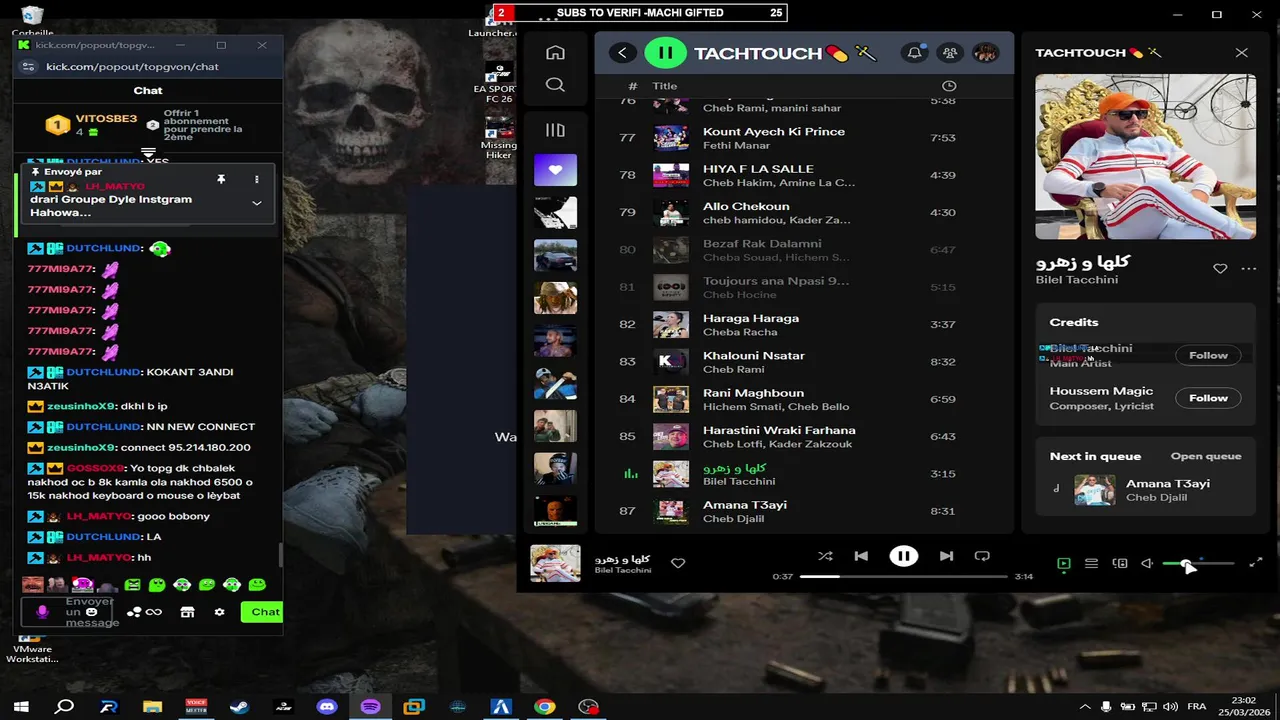1280x720 pixels.
Task: Click the Title column header
Action: point(665,86)
